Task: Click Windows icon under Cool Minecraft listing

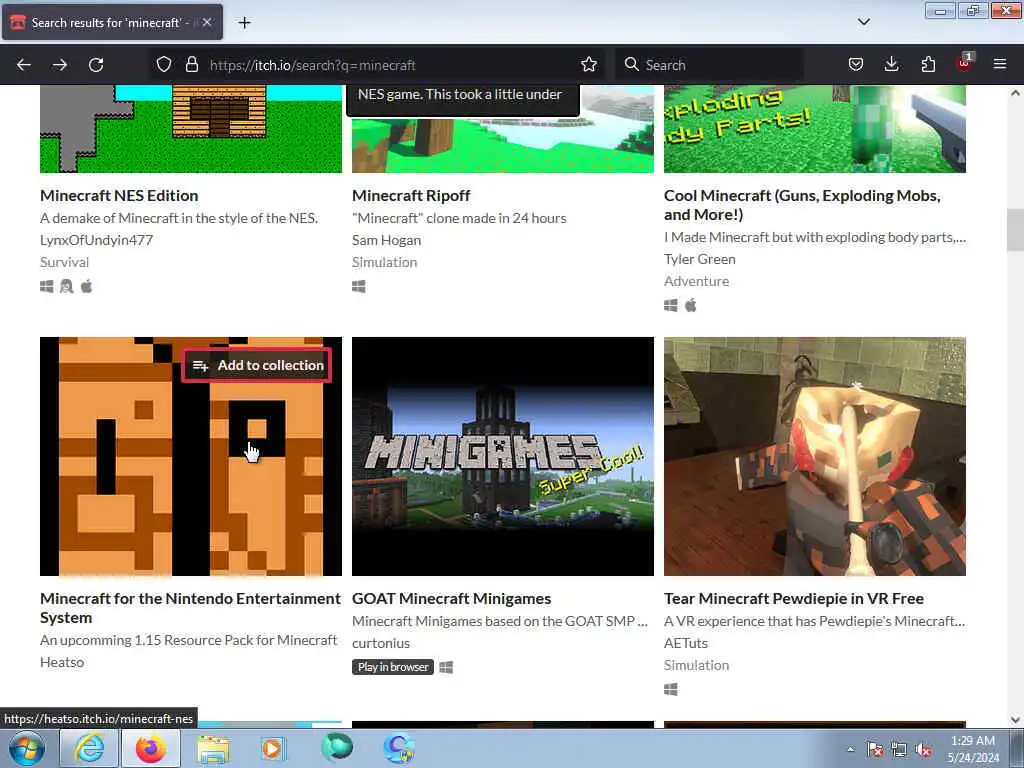Action: pyautogui.click(x=671, y=305)
